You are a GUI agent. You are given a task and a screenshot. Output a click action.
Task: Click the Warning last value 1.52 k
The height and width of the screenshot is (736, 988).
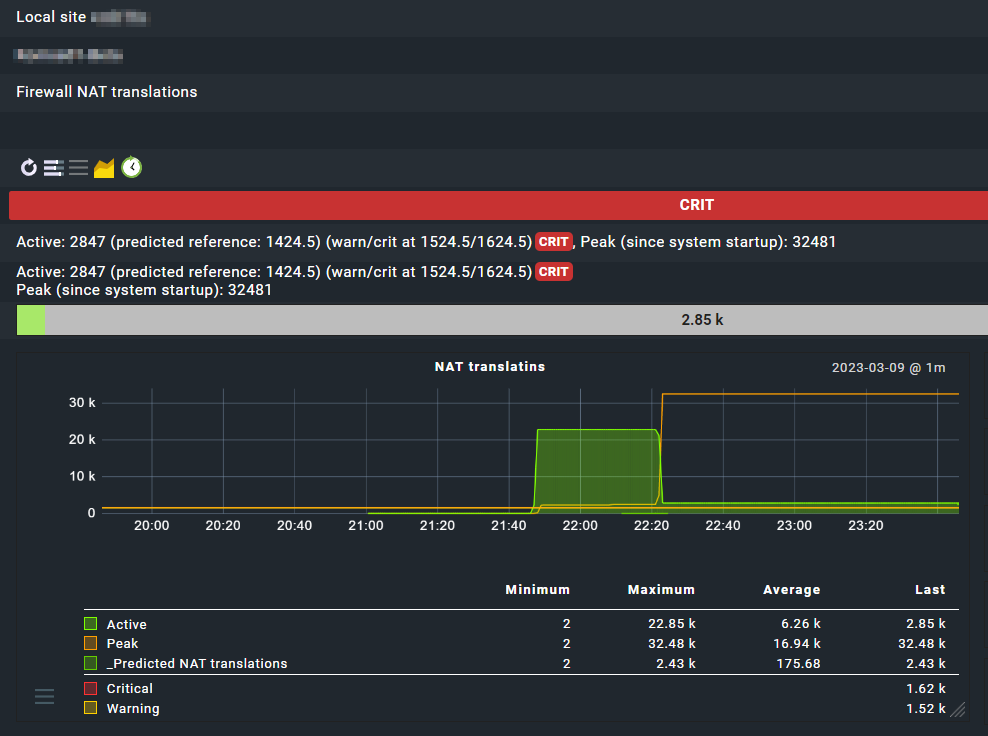pyautogui.click(x=926, y=708)
